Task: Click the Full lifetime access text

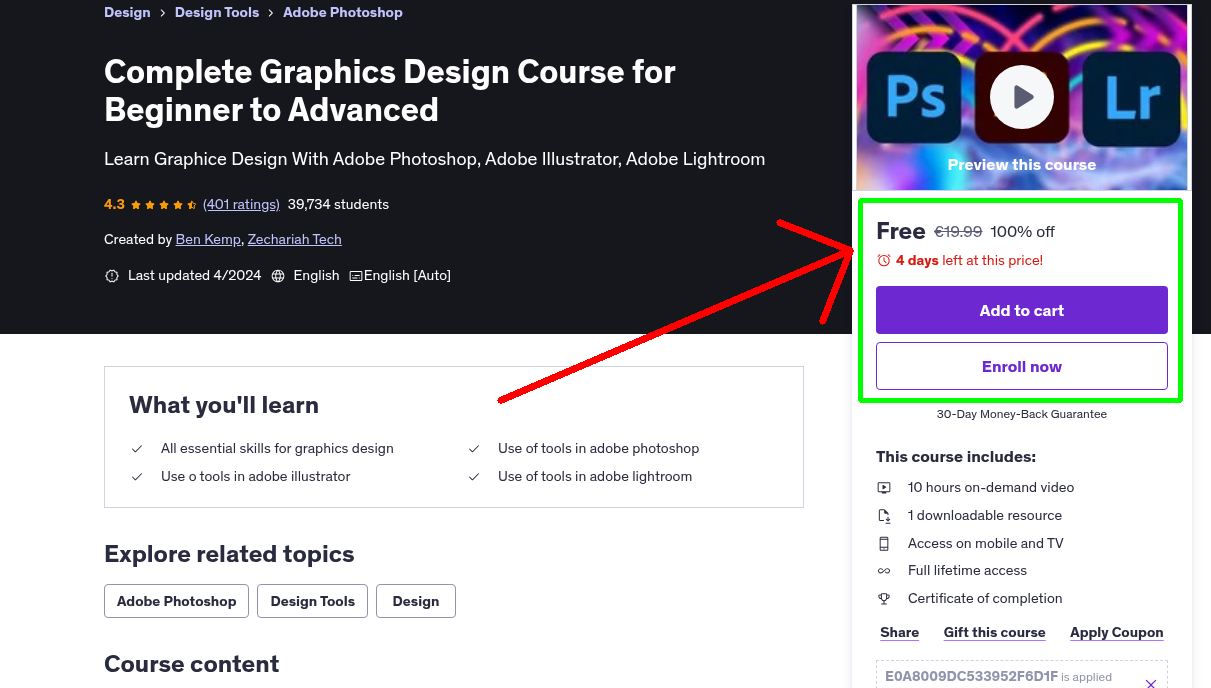Action: 967,571
